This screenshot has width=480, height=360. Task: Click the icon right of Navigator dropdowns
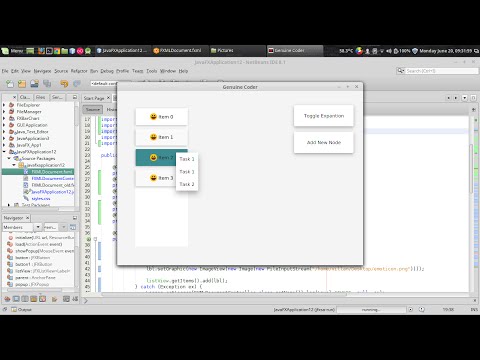[73, 227]
